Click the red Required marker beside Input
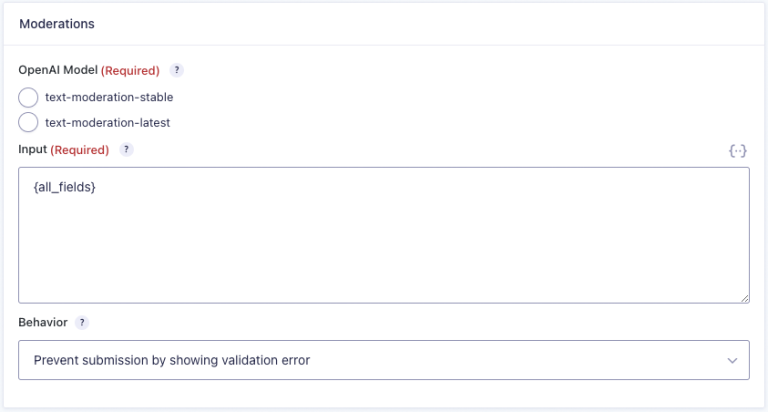The height and width of the screenshot is (412, 768). pos(79,150)
